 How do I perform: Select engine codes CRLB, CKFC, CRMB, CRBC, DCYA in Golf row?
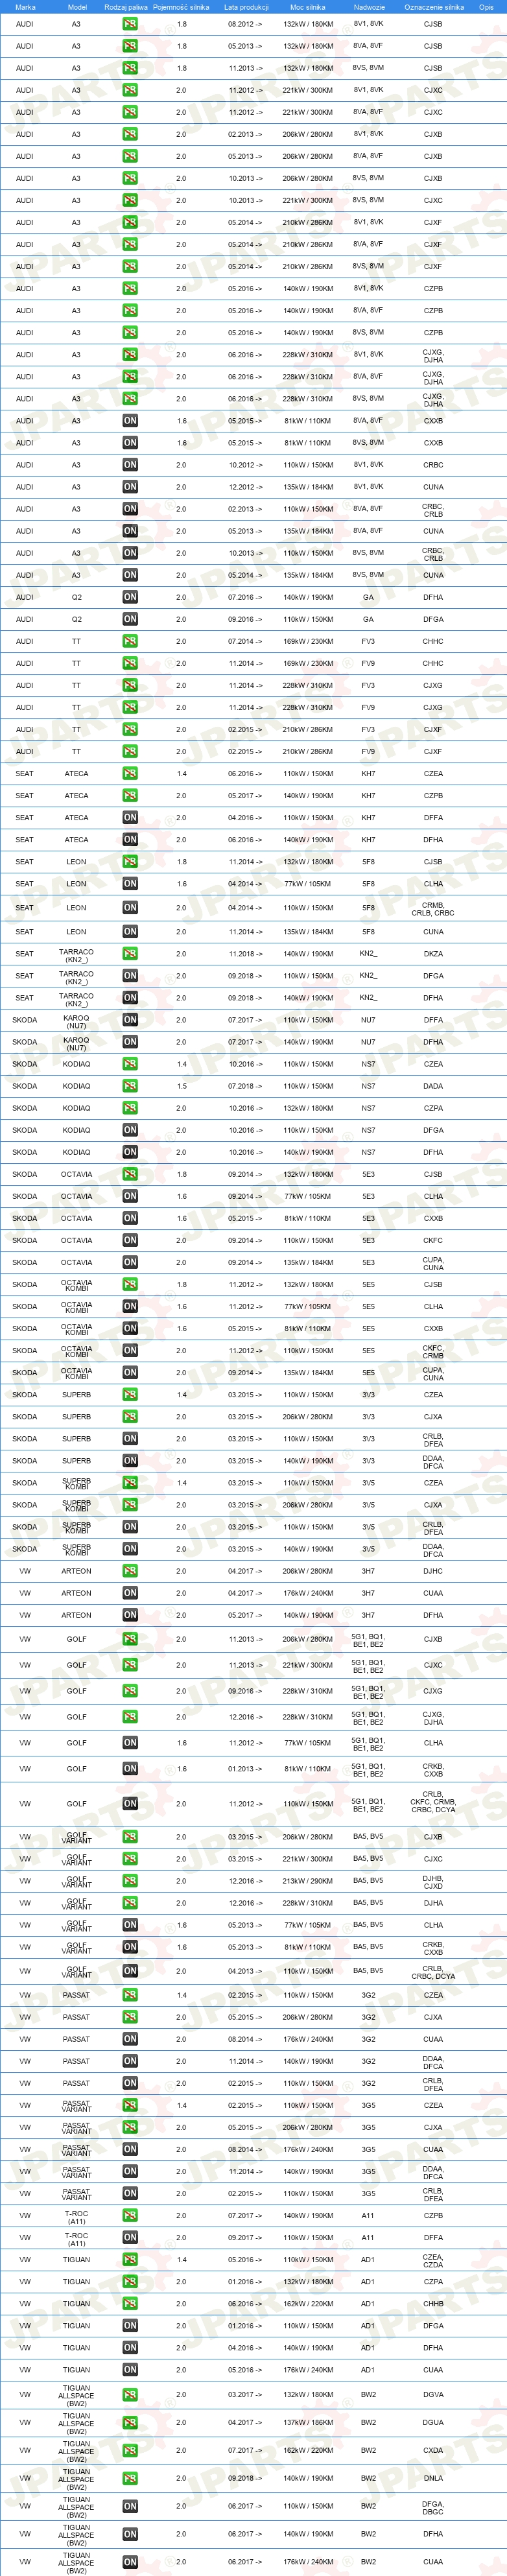[x=433, y=1804]
